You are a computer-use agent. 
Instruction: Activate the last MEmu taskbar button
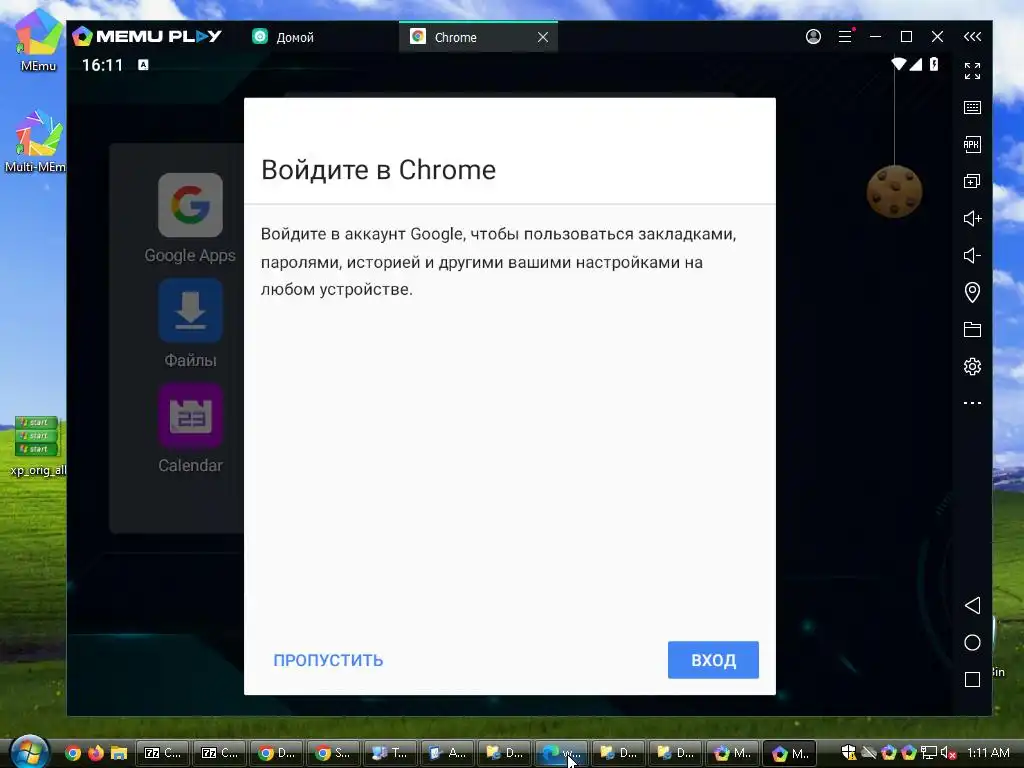coord(789,753)
